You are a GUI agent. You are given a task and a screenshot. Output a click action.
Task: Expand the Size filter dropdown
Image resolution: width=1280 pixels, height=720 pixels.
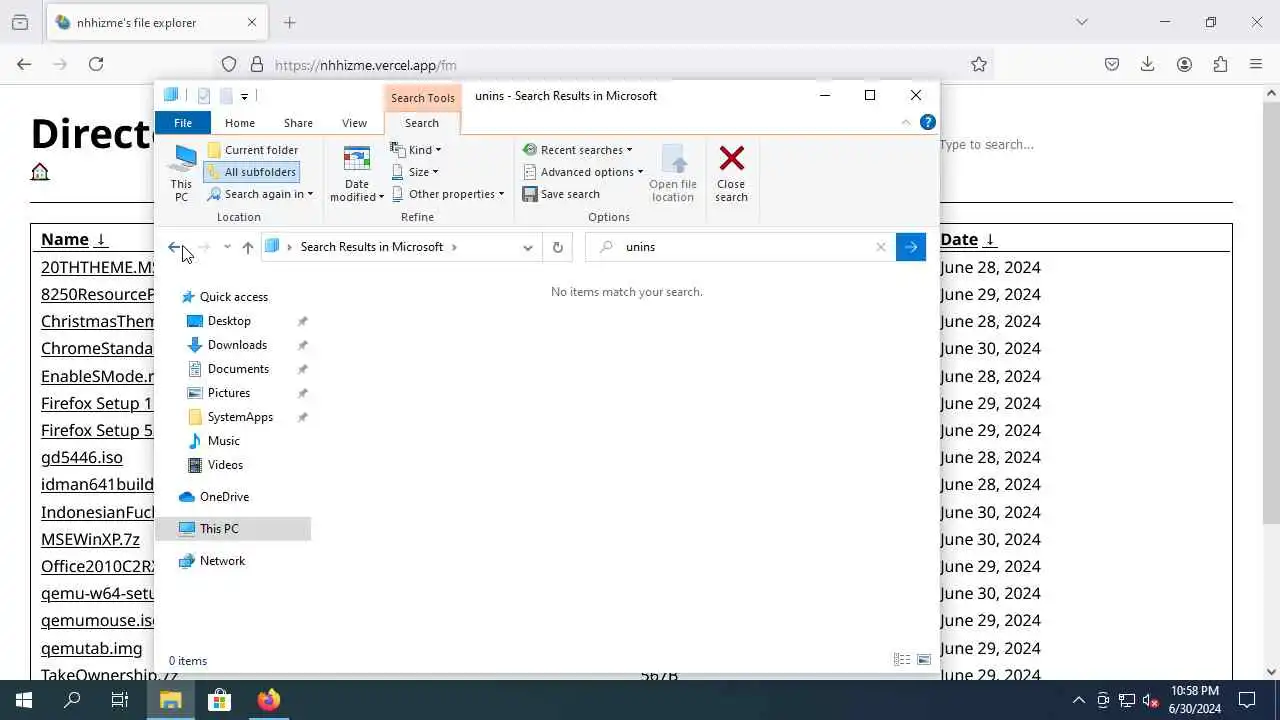(x=415, y=172)
